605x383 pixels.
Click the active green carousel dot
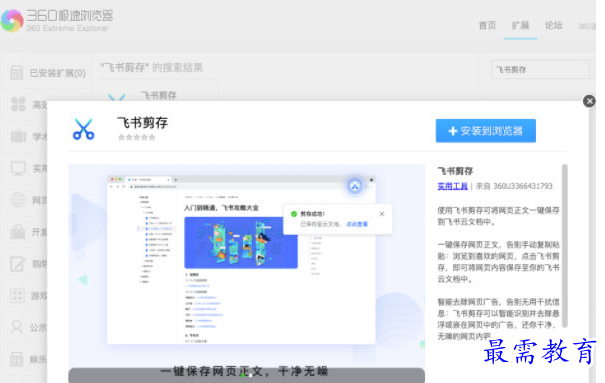click(x=243, y=375)
